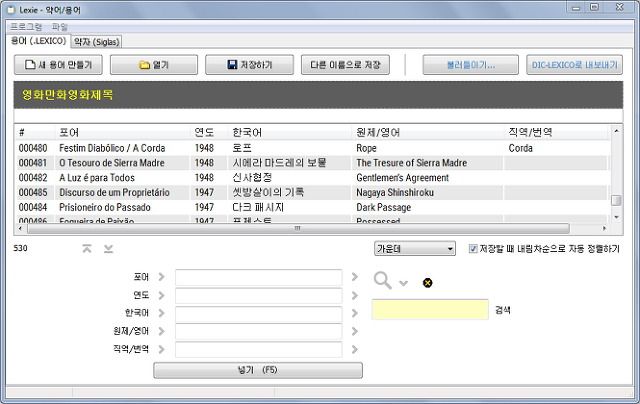Click the 영화만화영화제목 title banner
This screenshot has height=404, width=640.
point(318,95)
